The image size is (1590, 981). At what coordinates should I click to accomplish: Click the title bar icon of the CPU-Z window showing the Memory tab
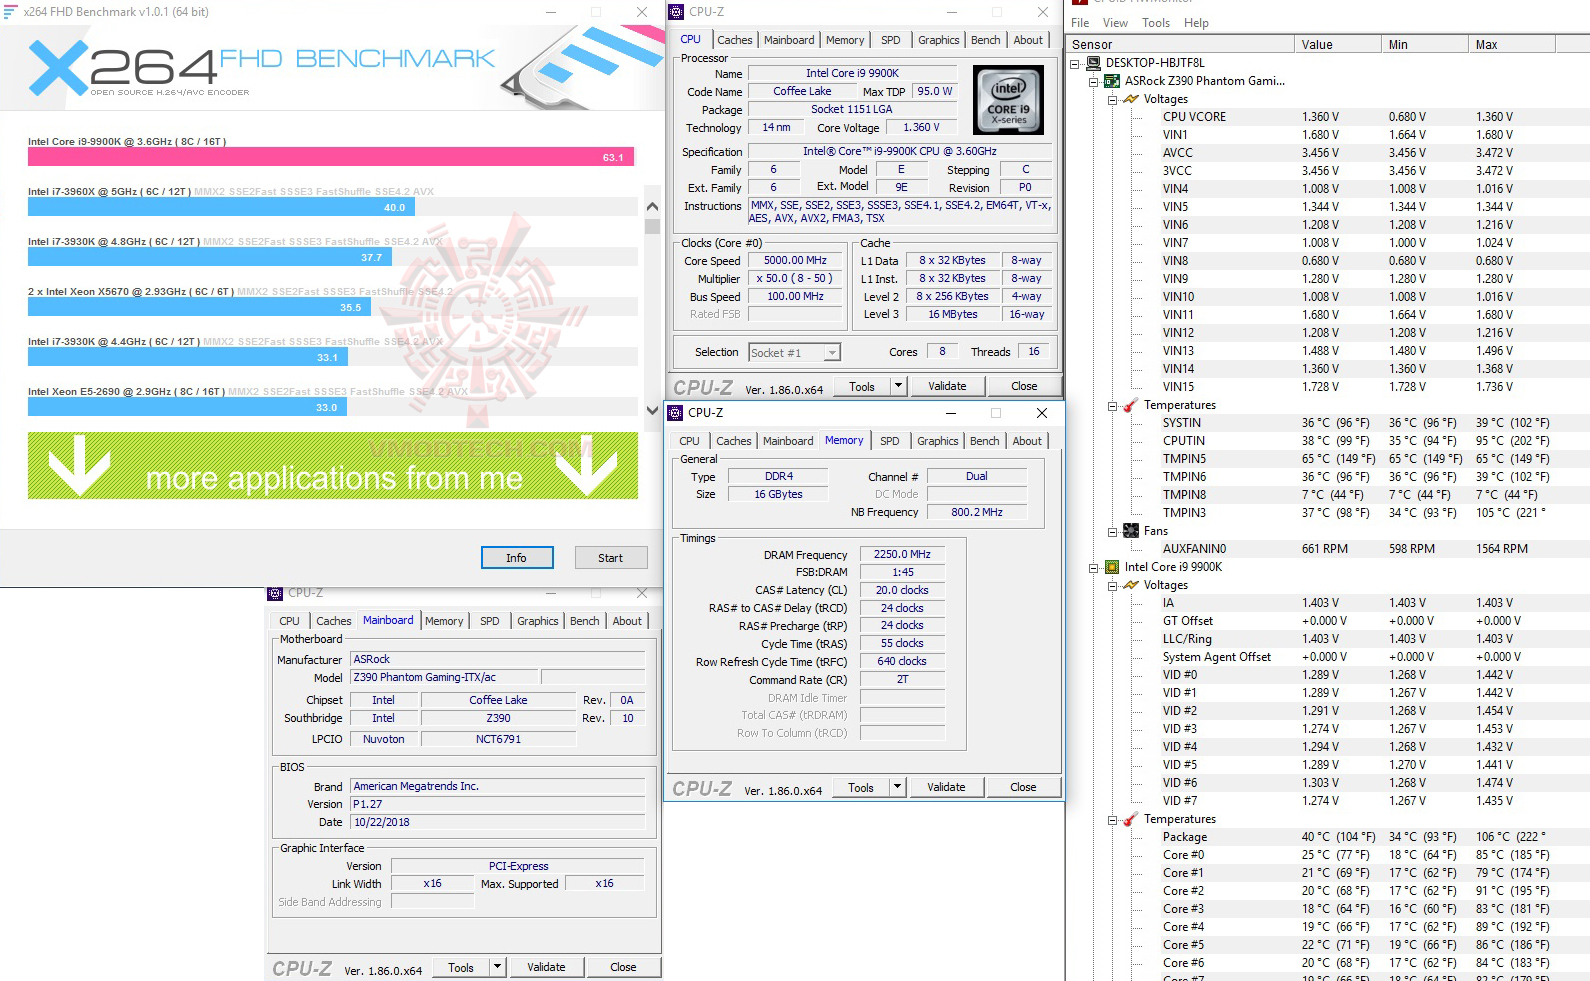pos(676,413)
